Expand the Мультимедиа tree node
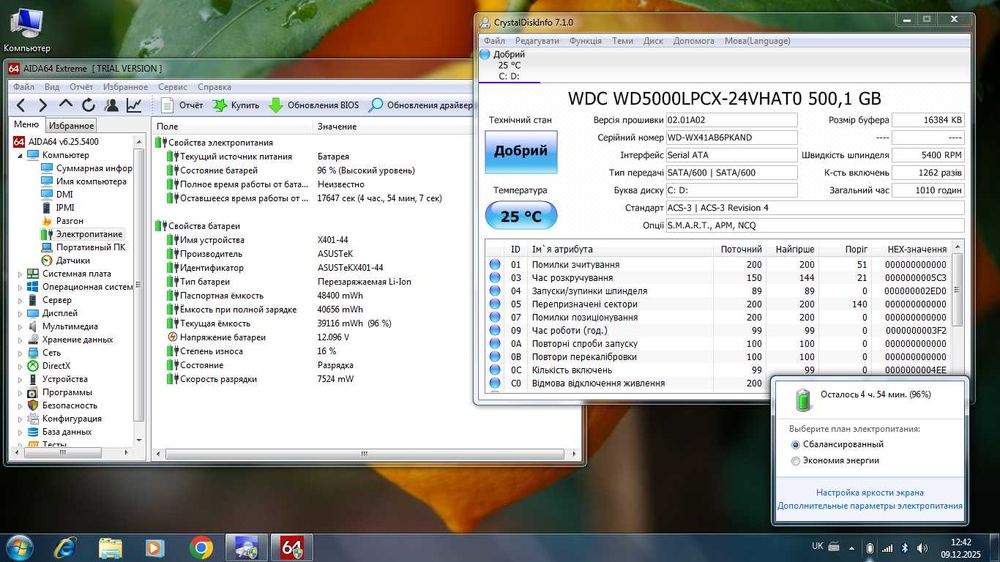 point(20,327)
